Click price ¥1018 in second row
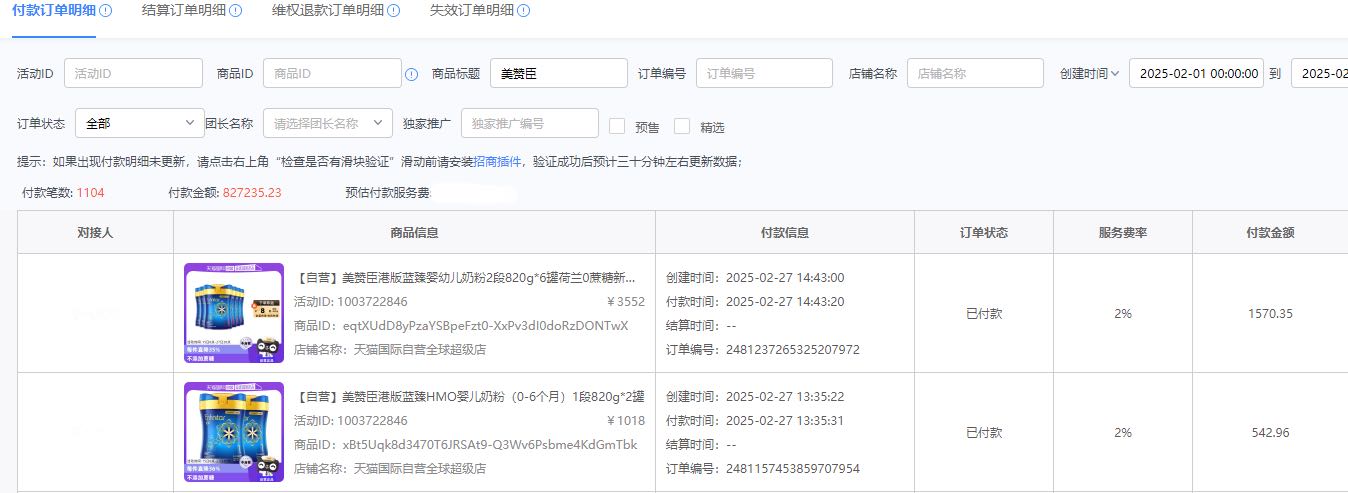The height and width of the screenshot is (493, 1348). pyautogui.click(x=626, y=420)
